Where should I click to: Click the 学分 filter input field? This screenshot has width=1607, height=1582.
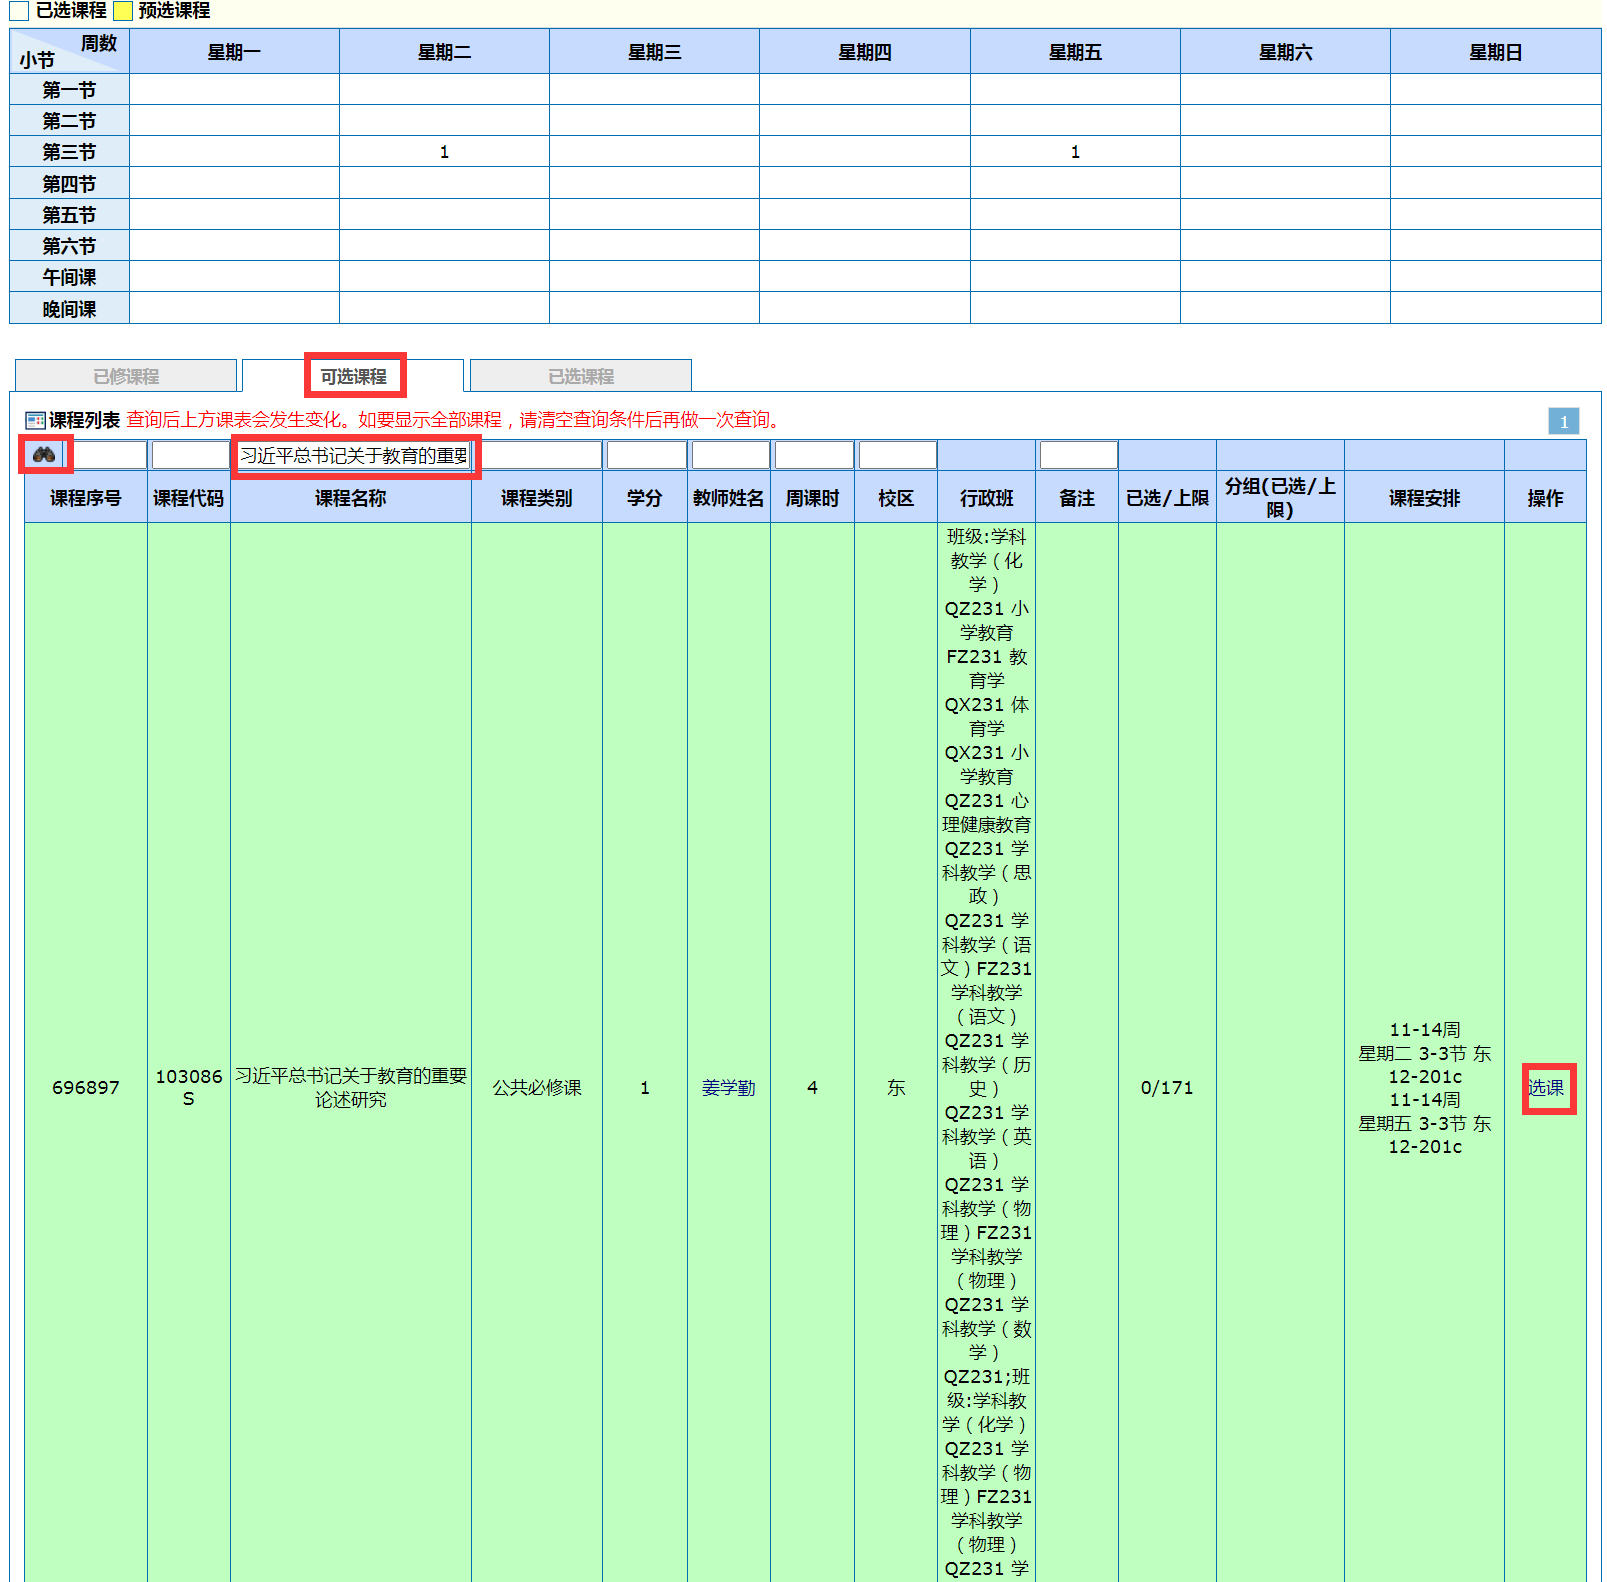tap(646, 456)
